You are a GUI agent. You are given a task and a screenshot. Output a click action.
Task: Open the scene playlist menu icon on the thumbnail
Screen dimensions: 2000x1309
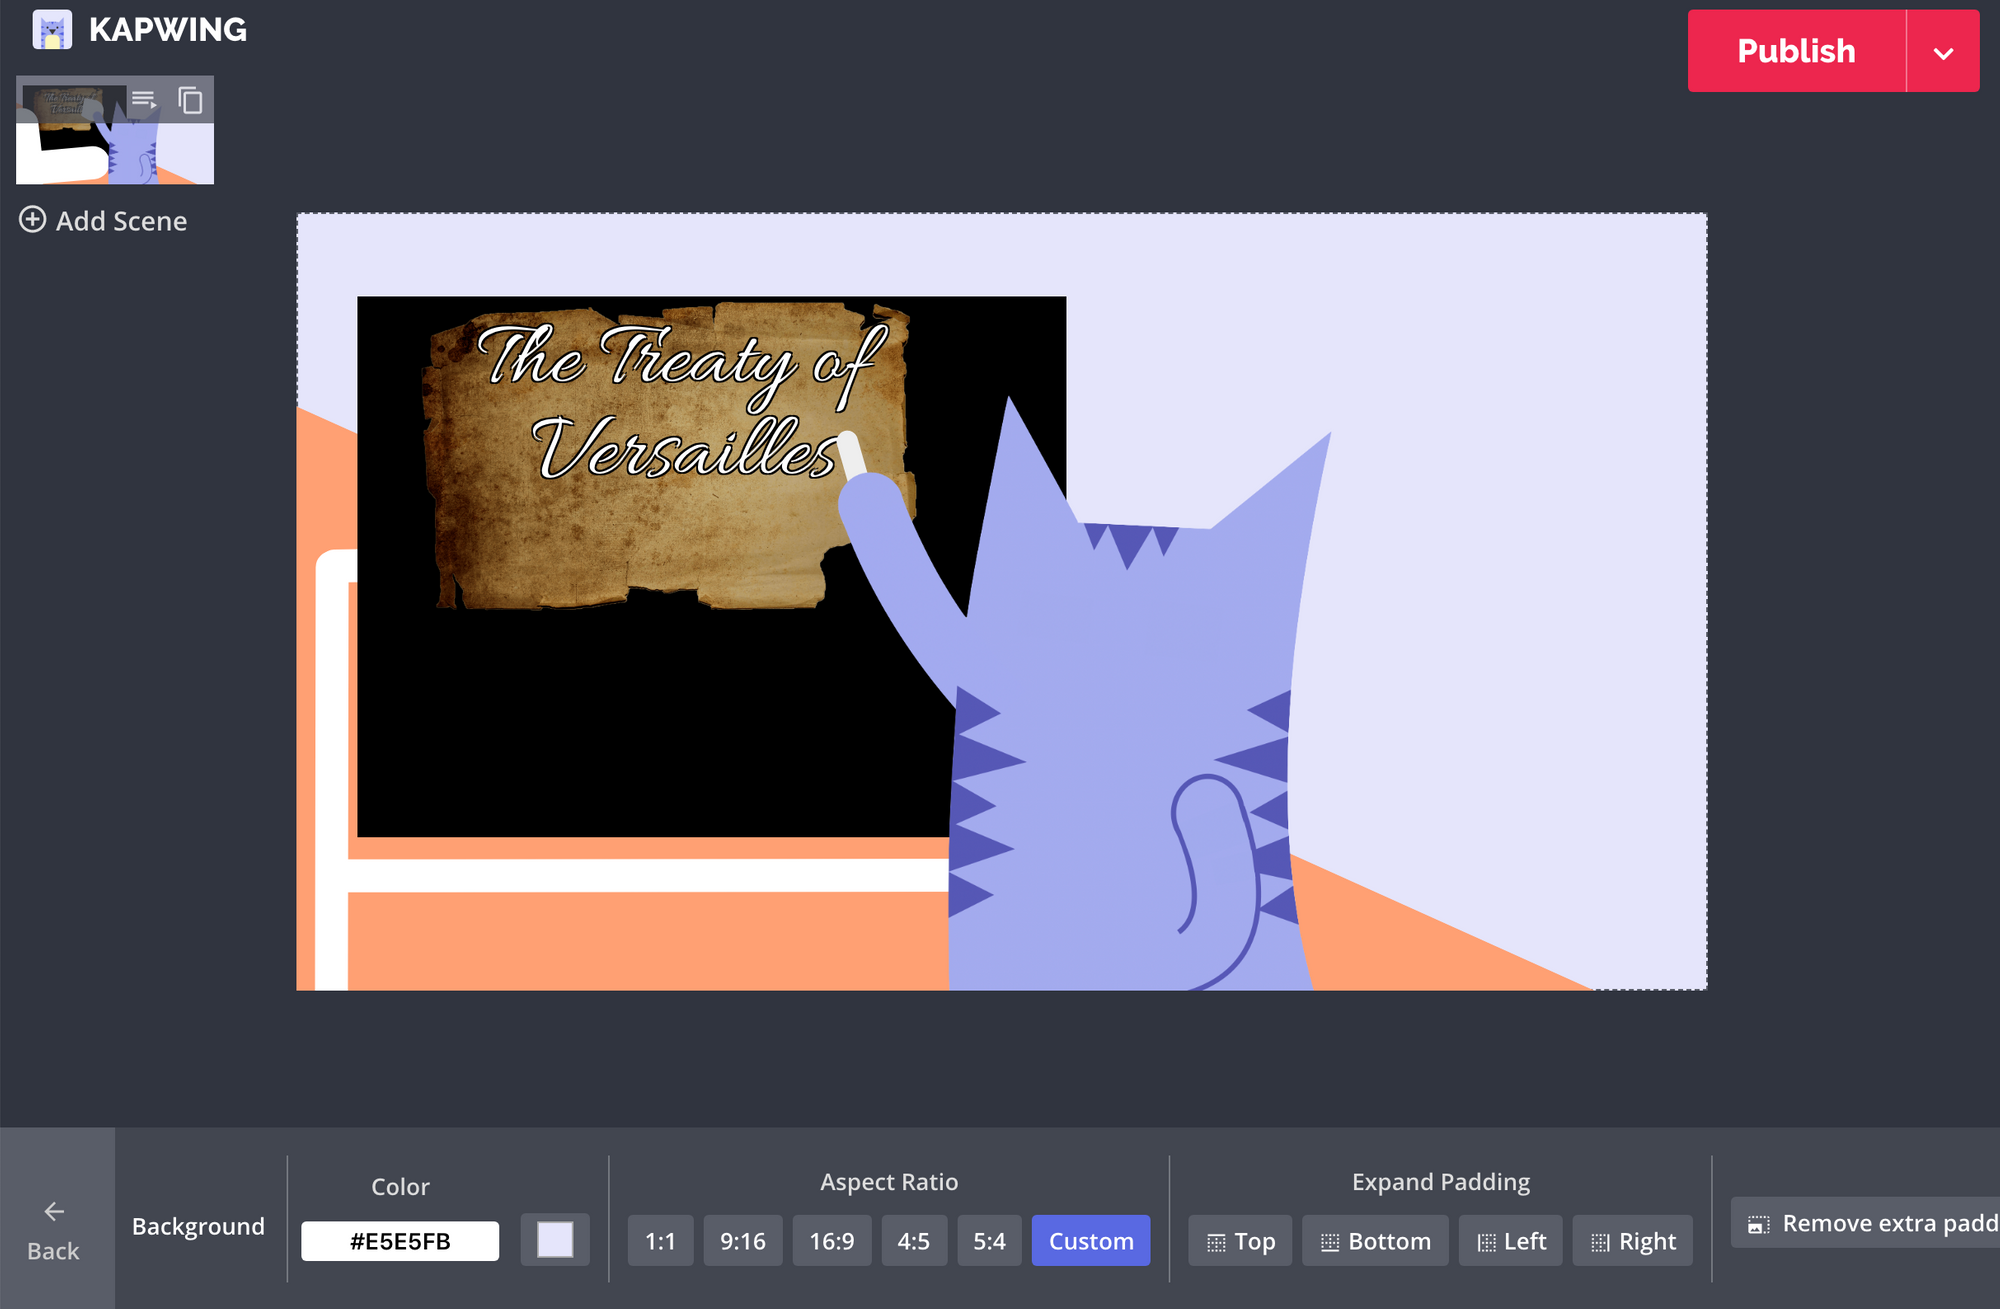pos(144,100)
